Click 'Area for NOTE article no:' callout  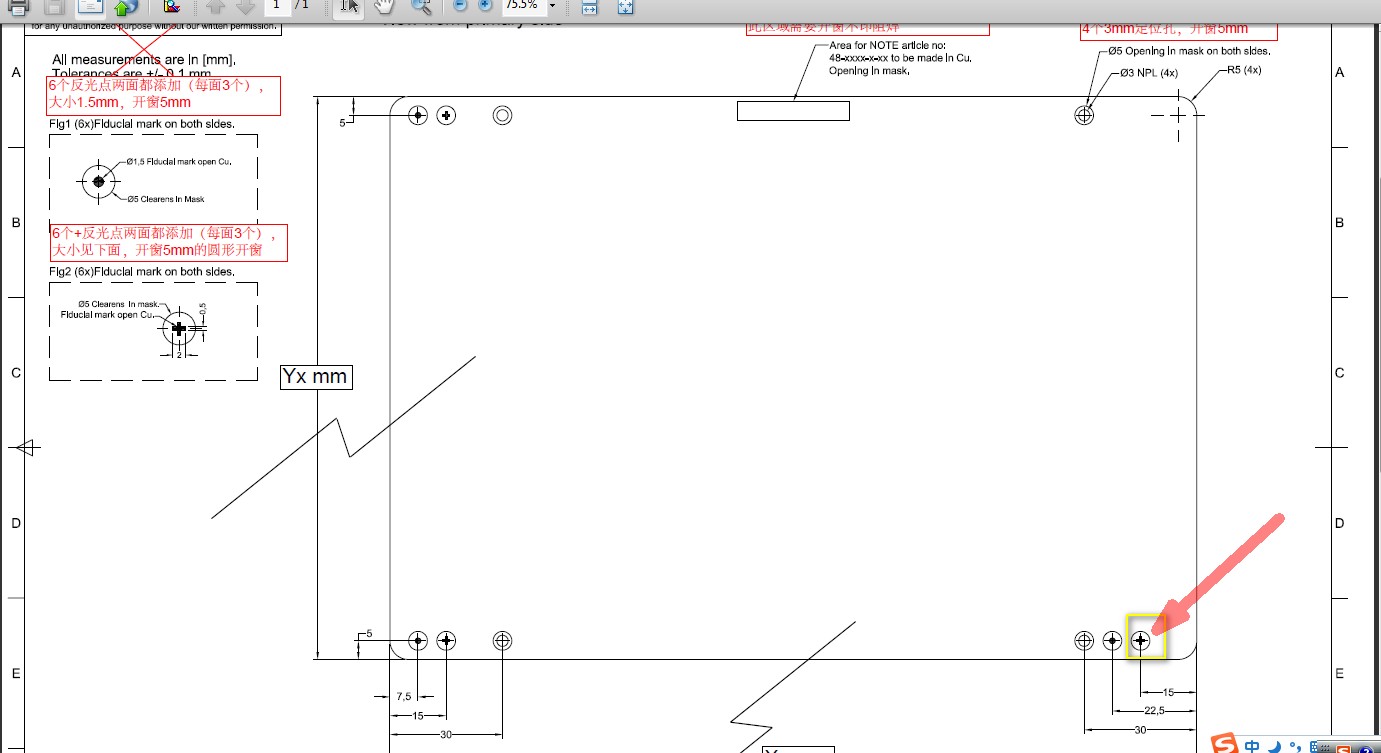(x=887, y=46)
